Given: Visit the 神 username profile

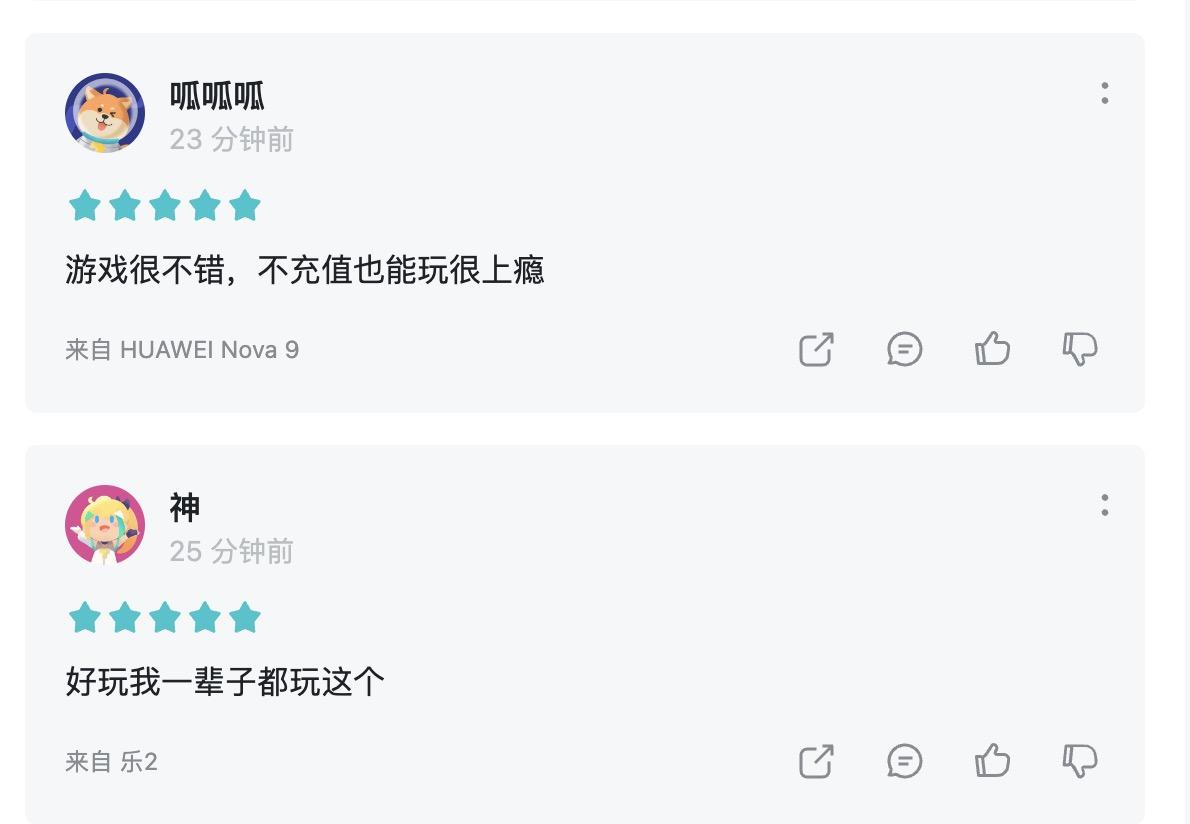Looking at the screenshot, I should [185, 508].
